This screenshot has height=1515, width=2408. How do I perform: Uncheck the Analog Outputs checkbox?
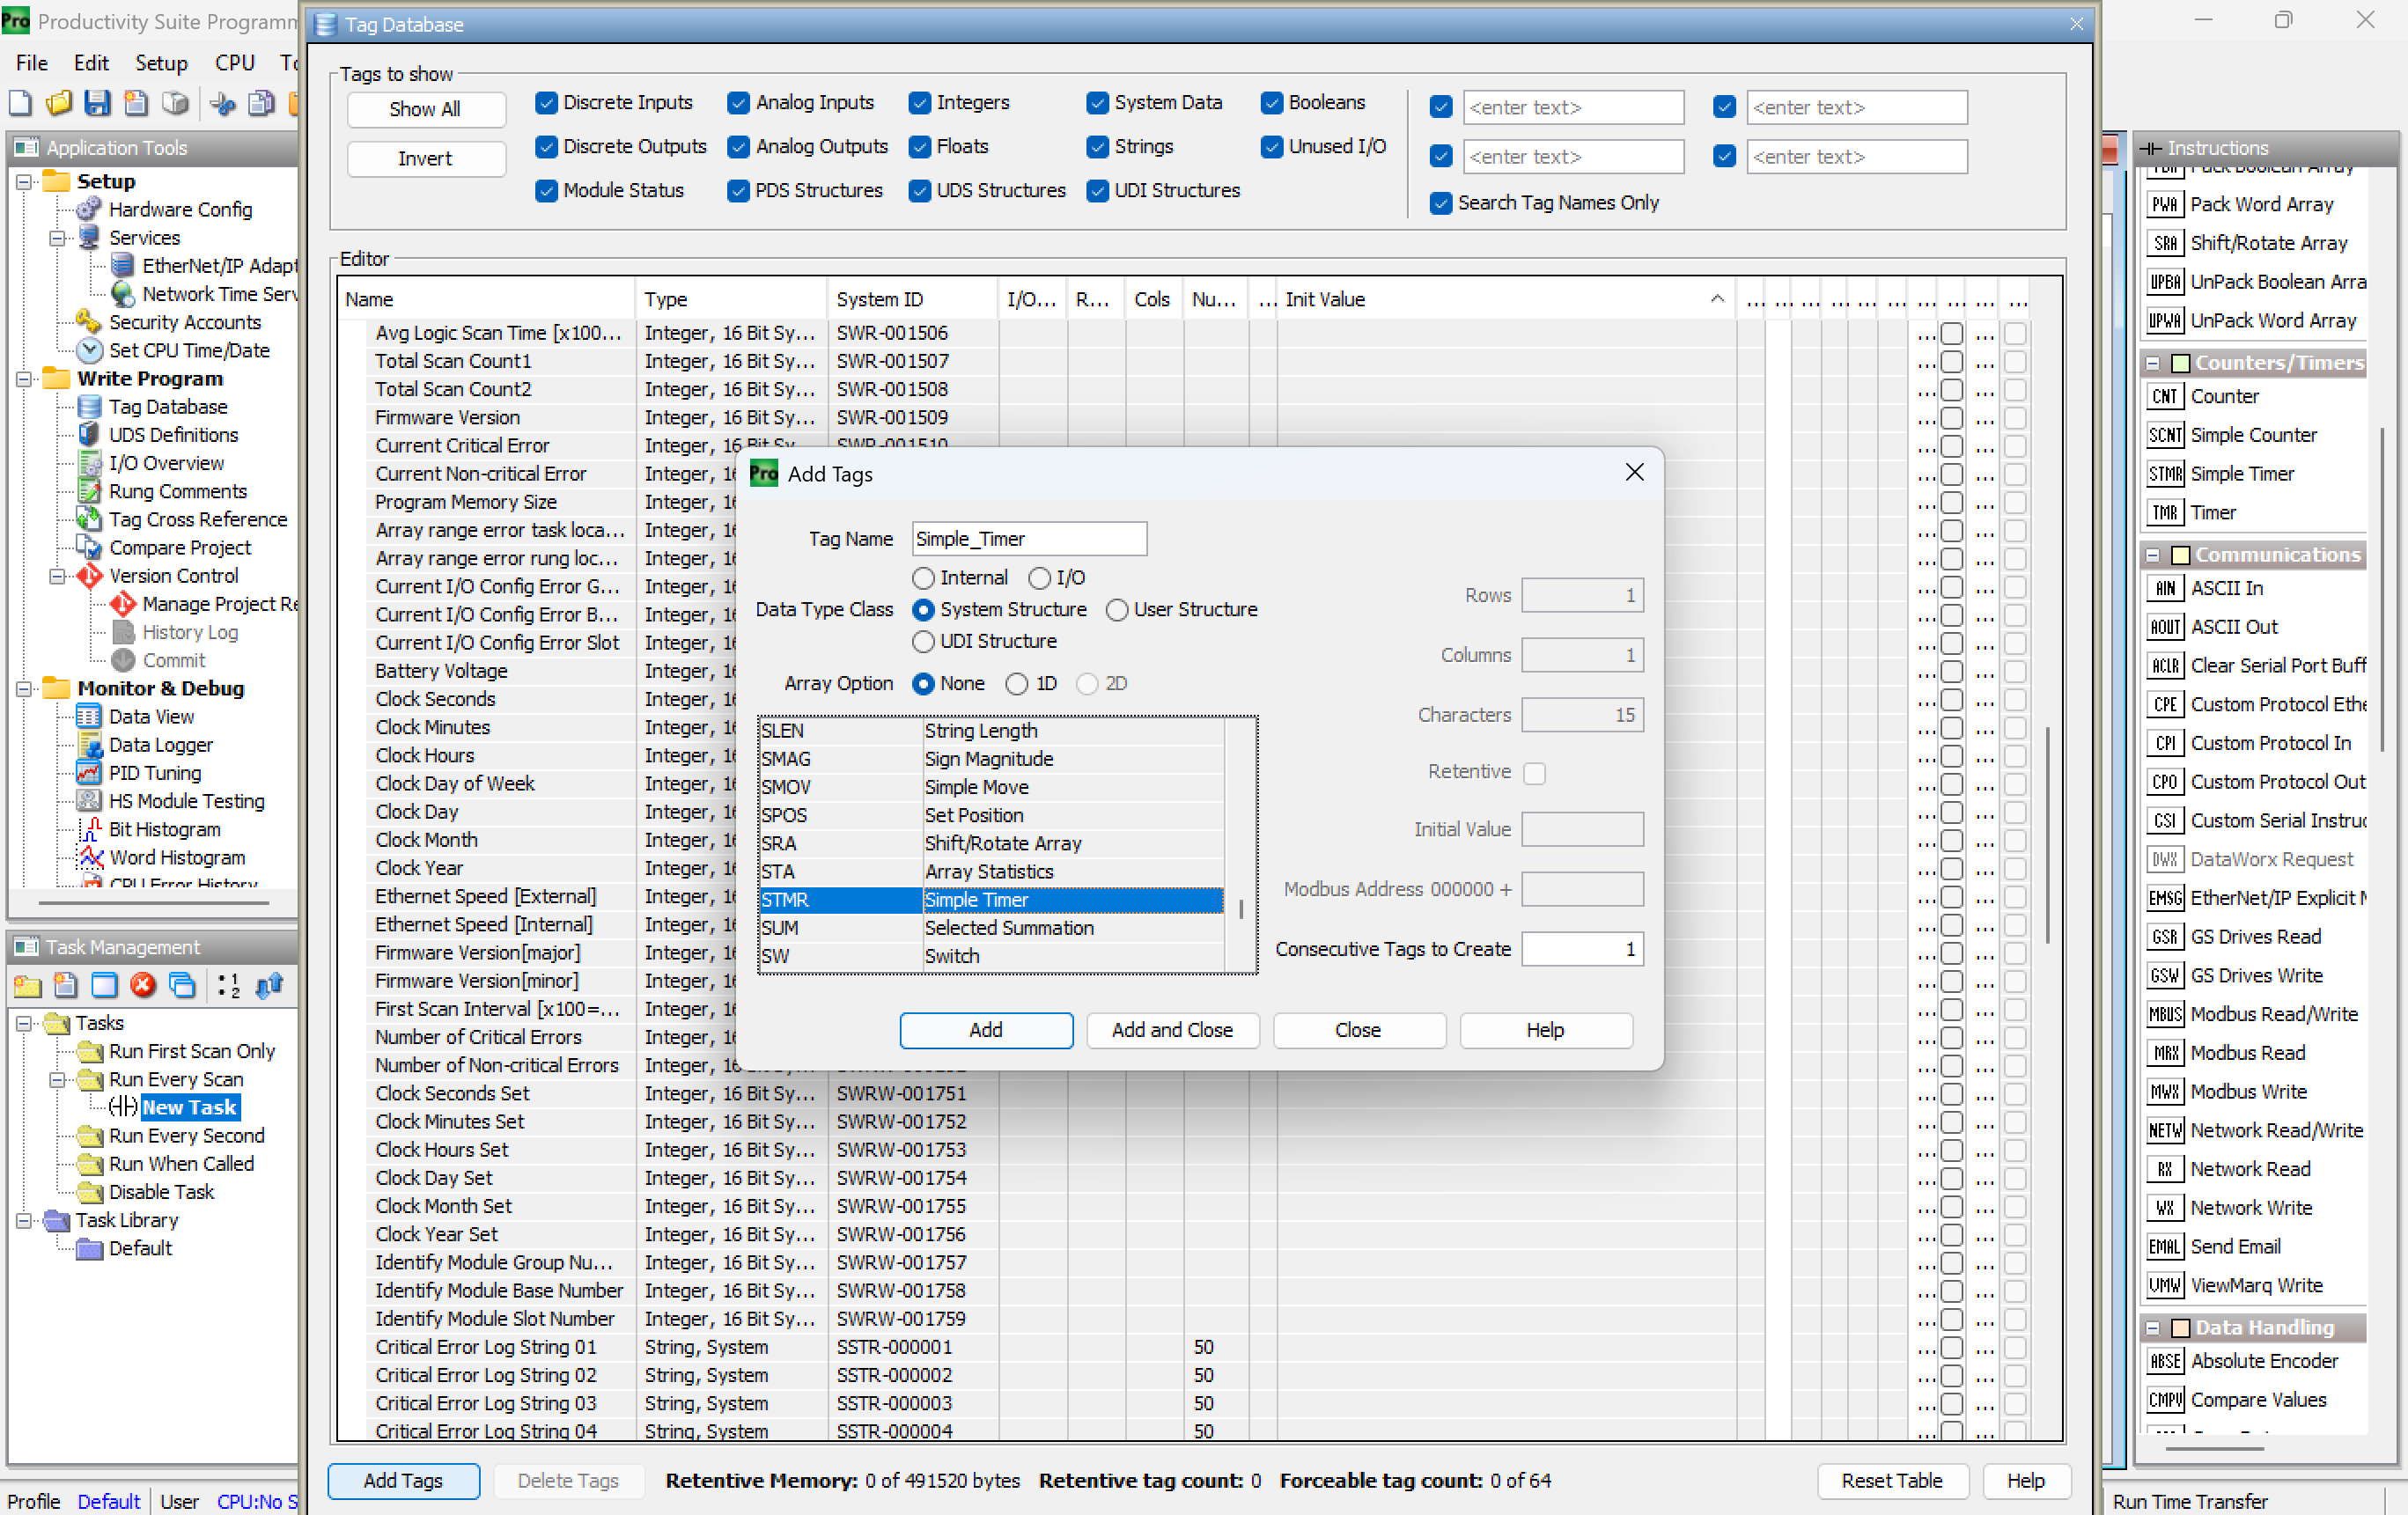click(x=738, y=146)
